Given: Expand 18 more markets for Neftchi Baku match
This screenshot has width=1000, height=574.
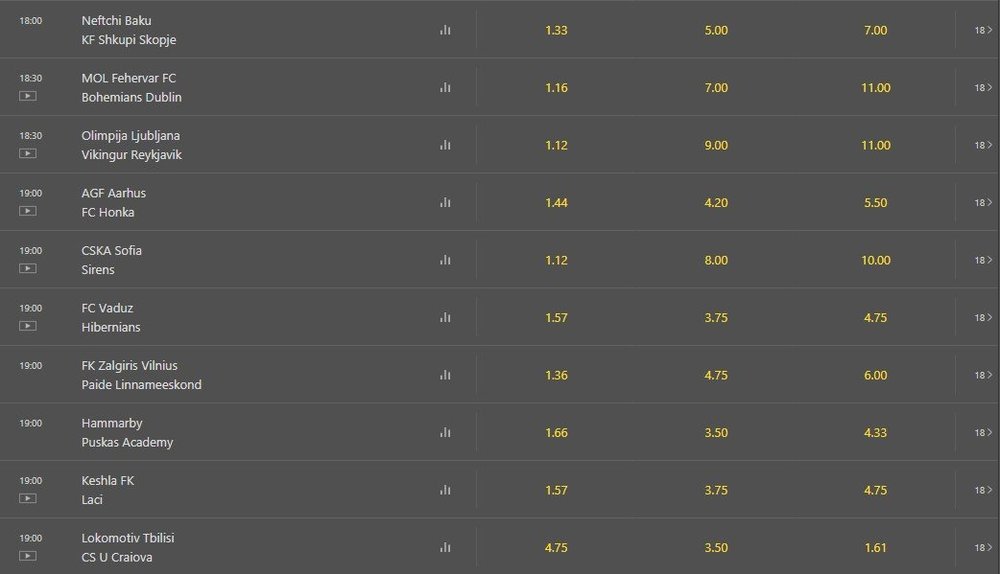Looking at the screenshot, I should tap(983, 30).
